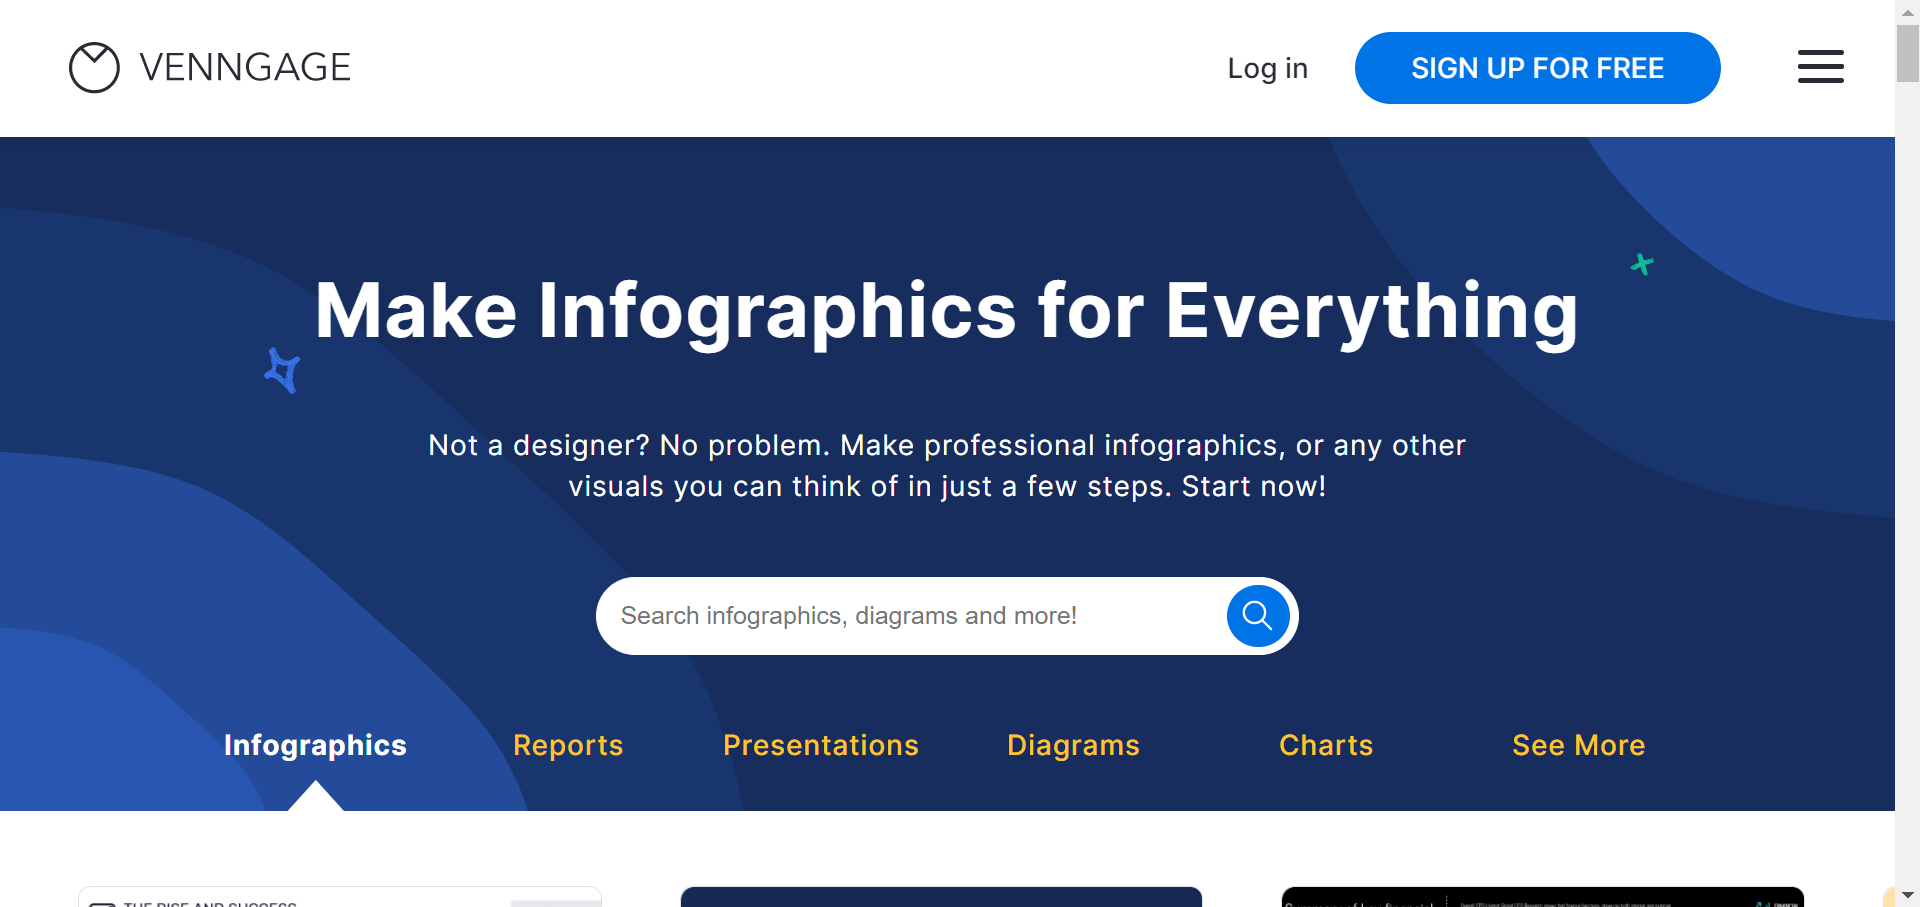1920x907 pixels.
Task: Open the dark navy template thumbnail
Action: coord(941,897)
